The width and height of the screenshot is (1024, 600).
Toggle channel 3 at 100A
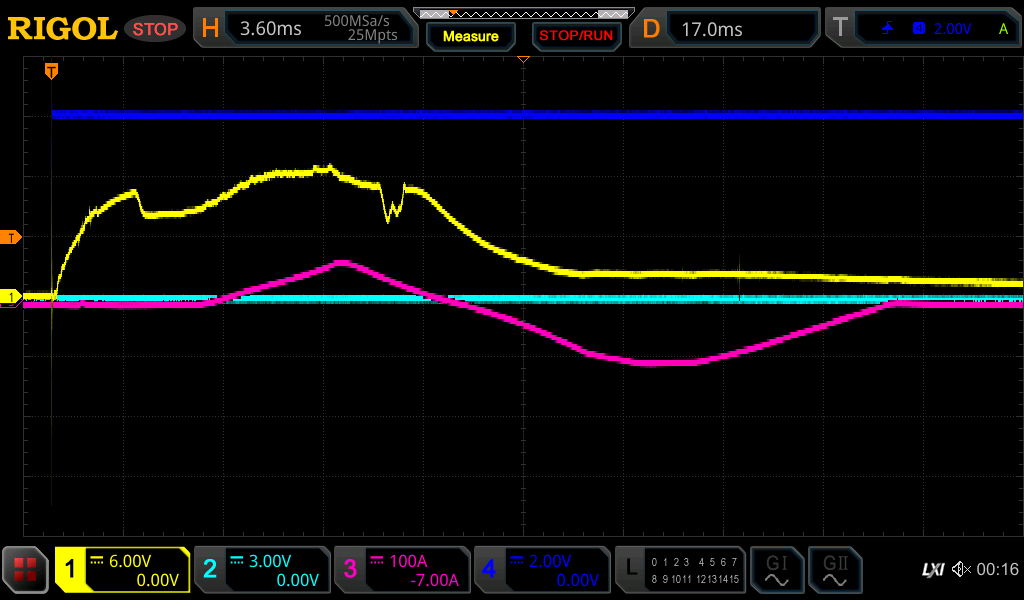(x=402, y=570)
